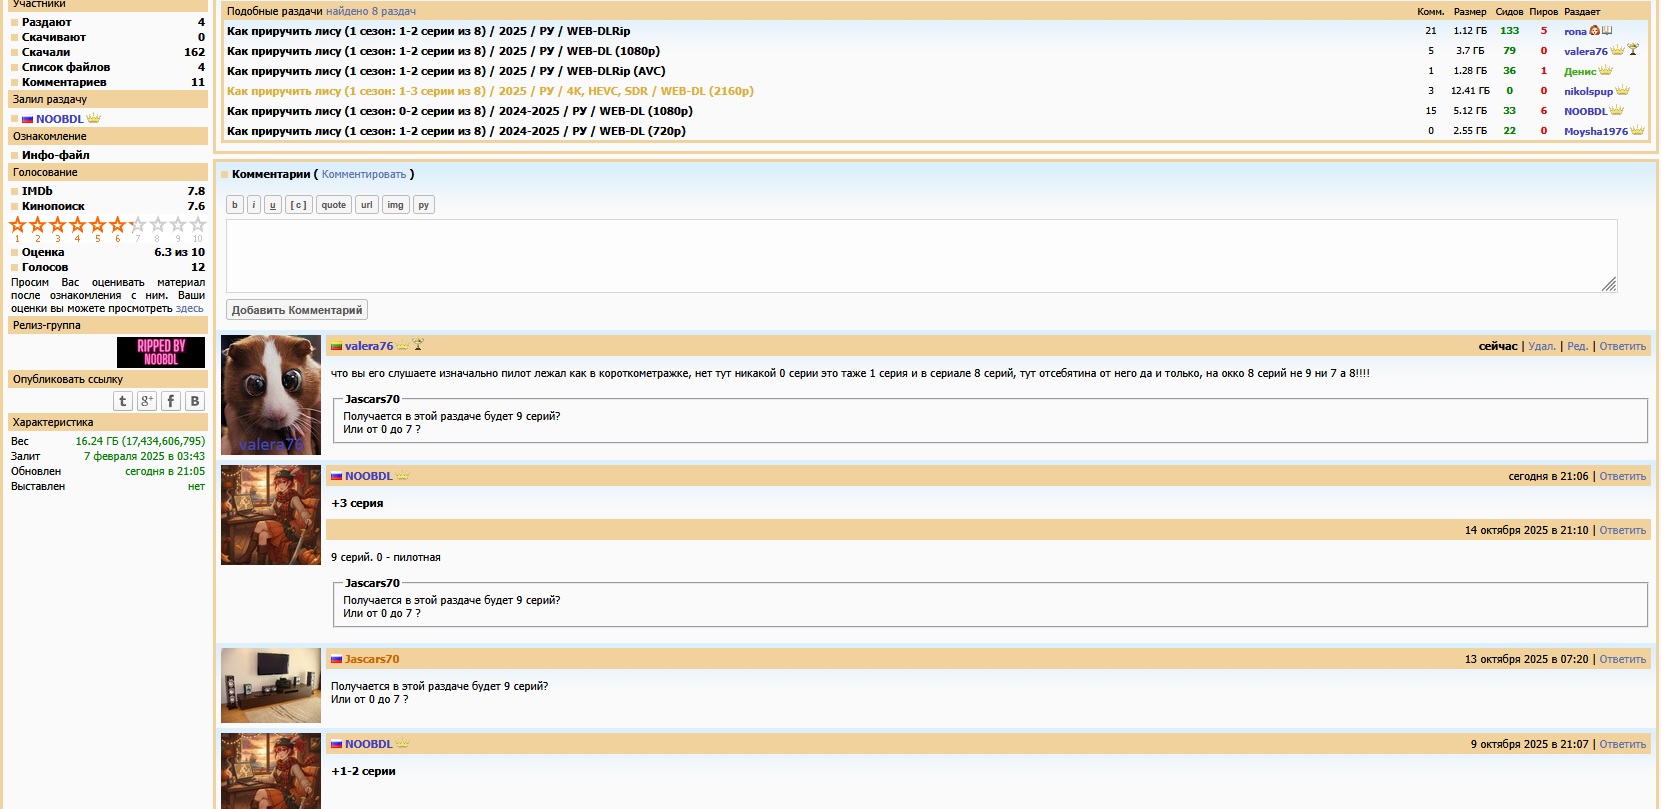Share link via Google Plus icon
The height and width of the screenshot is (809, 1661).
click(x=147, y=401)
